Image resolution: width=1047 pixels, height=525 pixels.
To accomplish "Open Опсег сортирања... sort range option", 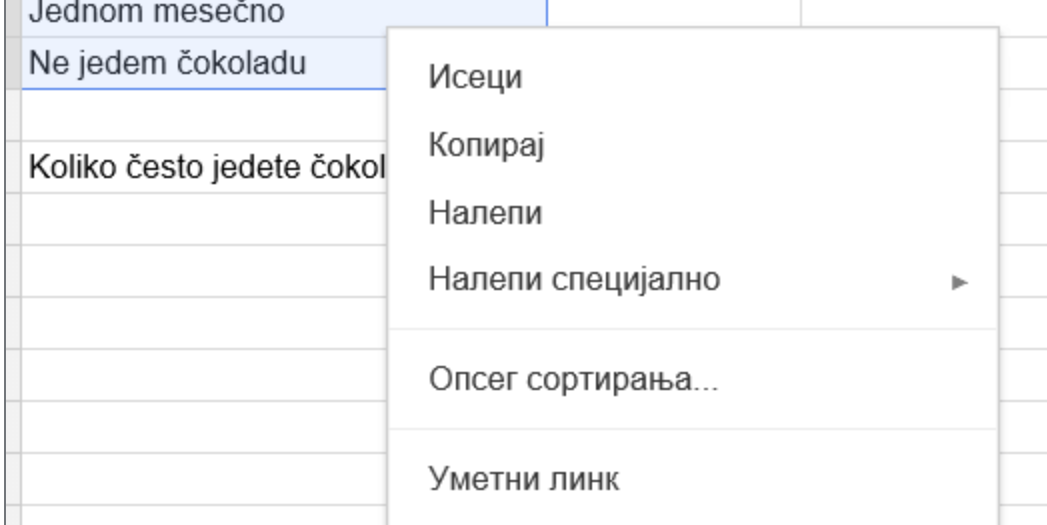I will coord(574,380).
